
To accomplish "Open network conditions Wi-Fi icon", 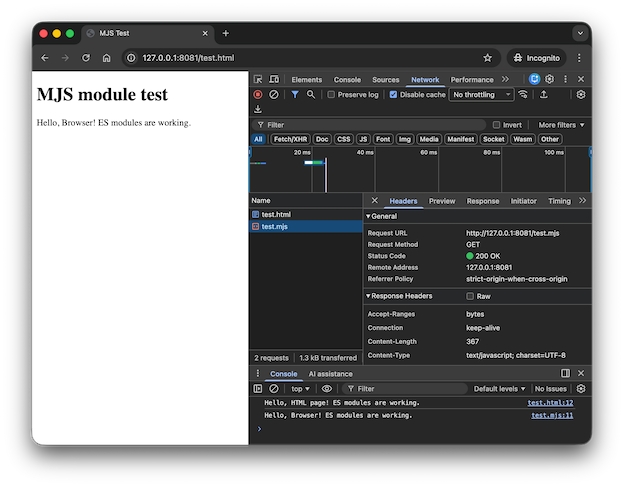I will [523, 94].
